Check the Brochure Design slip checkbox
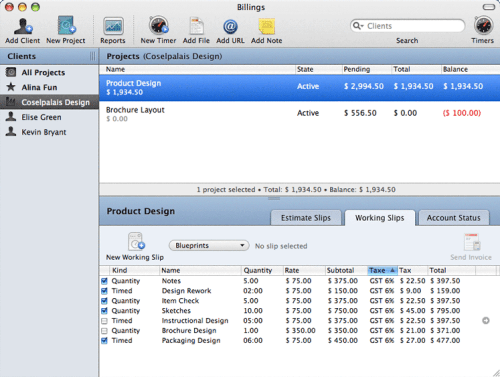Screen dimensions: 500x377 click(x=104, y=331)
